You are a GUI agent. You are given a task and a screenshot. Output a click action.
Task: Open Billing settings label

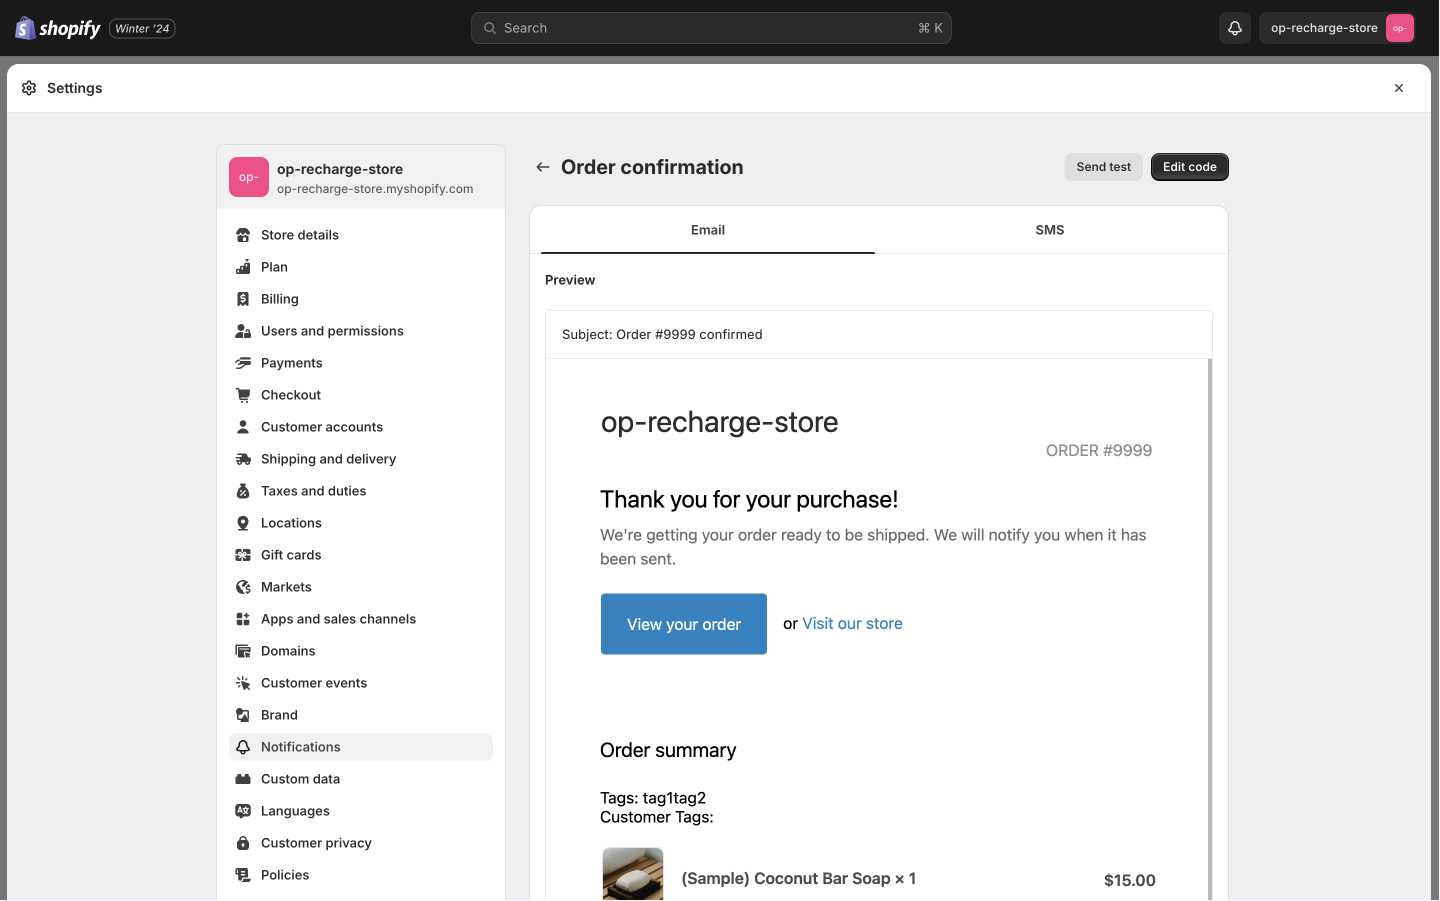coord(280,299)
